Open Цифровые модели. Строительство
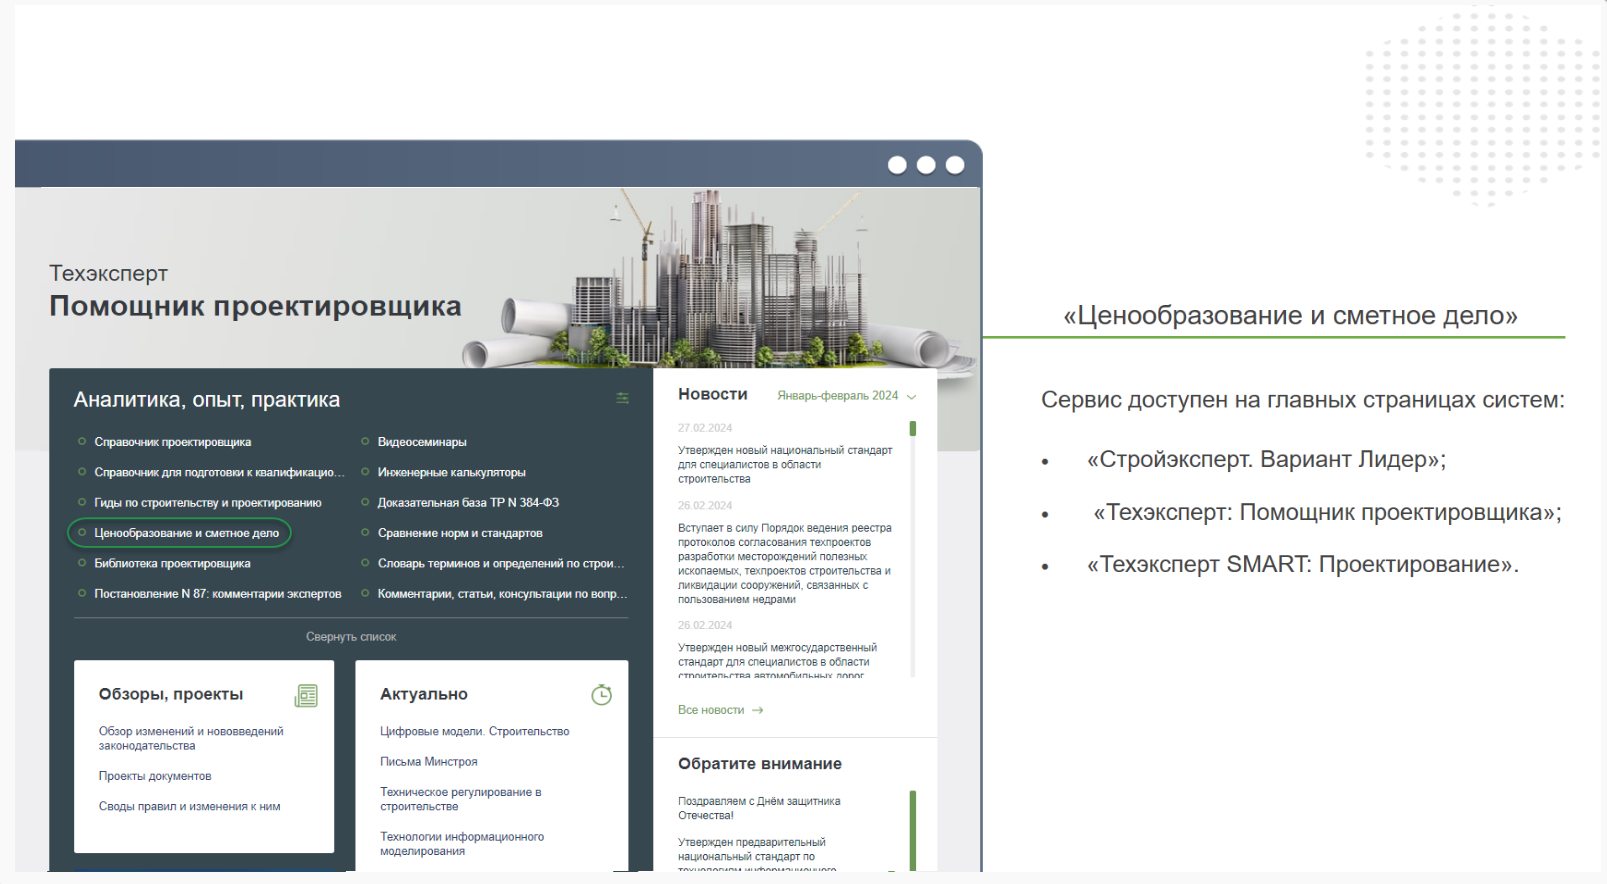Screen dimensions: 1607x884 [x=474, y=731]
